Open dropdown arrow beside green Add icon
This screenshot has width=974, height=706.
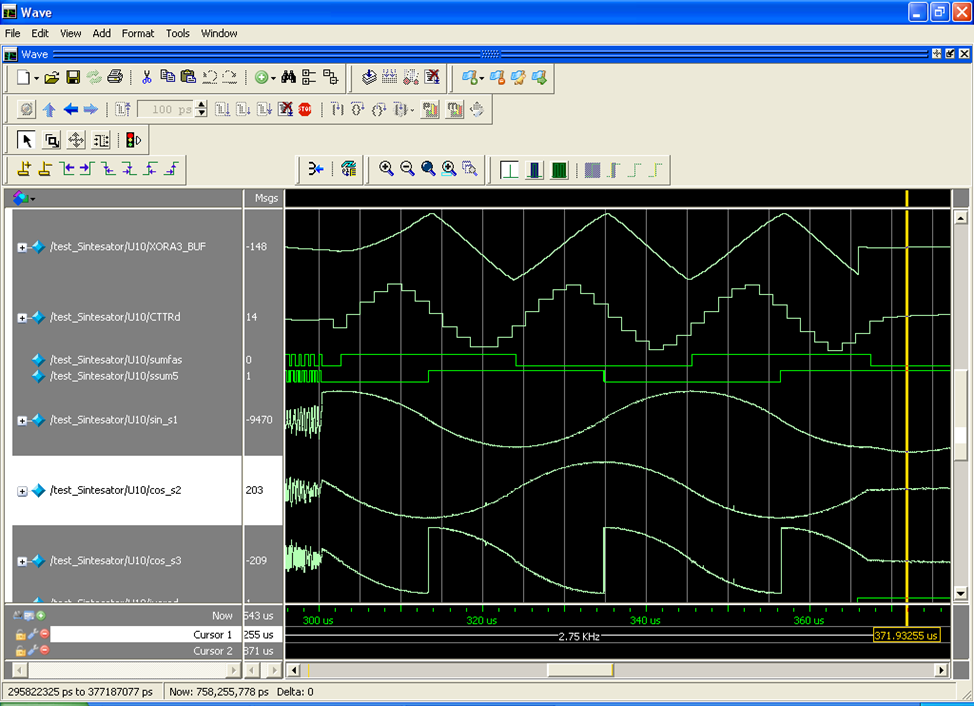pyautogui.click(x=273, y=78)
